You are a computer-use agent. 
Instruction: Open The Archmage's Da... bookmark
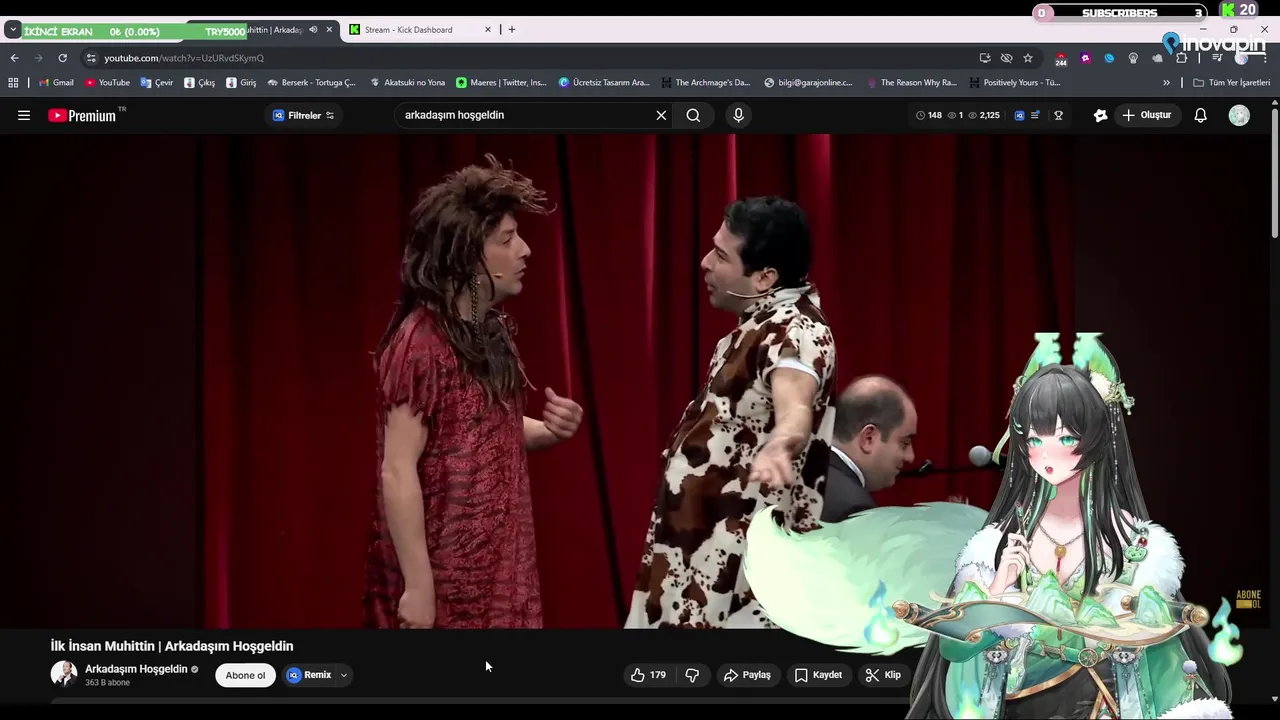click(706, 83)
